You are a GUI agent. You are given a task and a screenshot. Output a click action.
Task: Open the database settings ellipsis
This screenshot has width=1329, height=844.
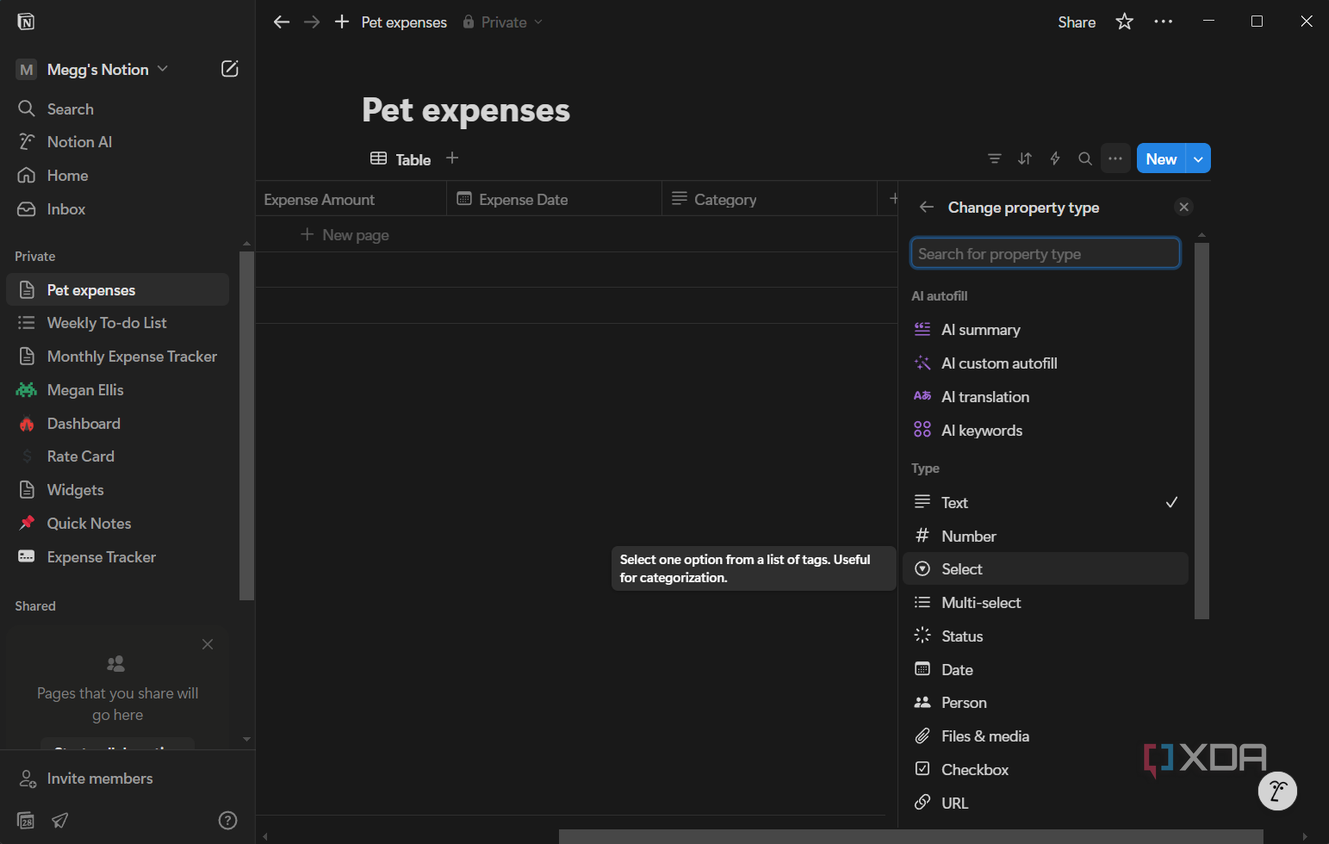click(x=1115, y=159)
